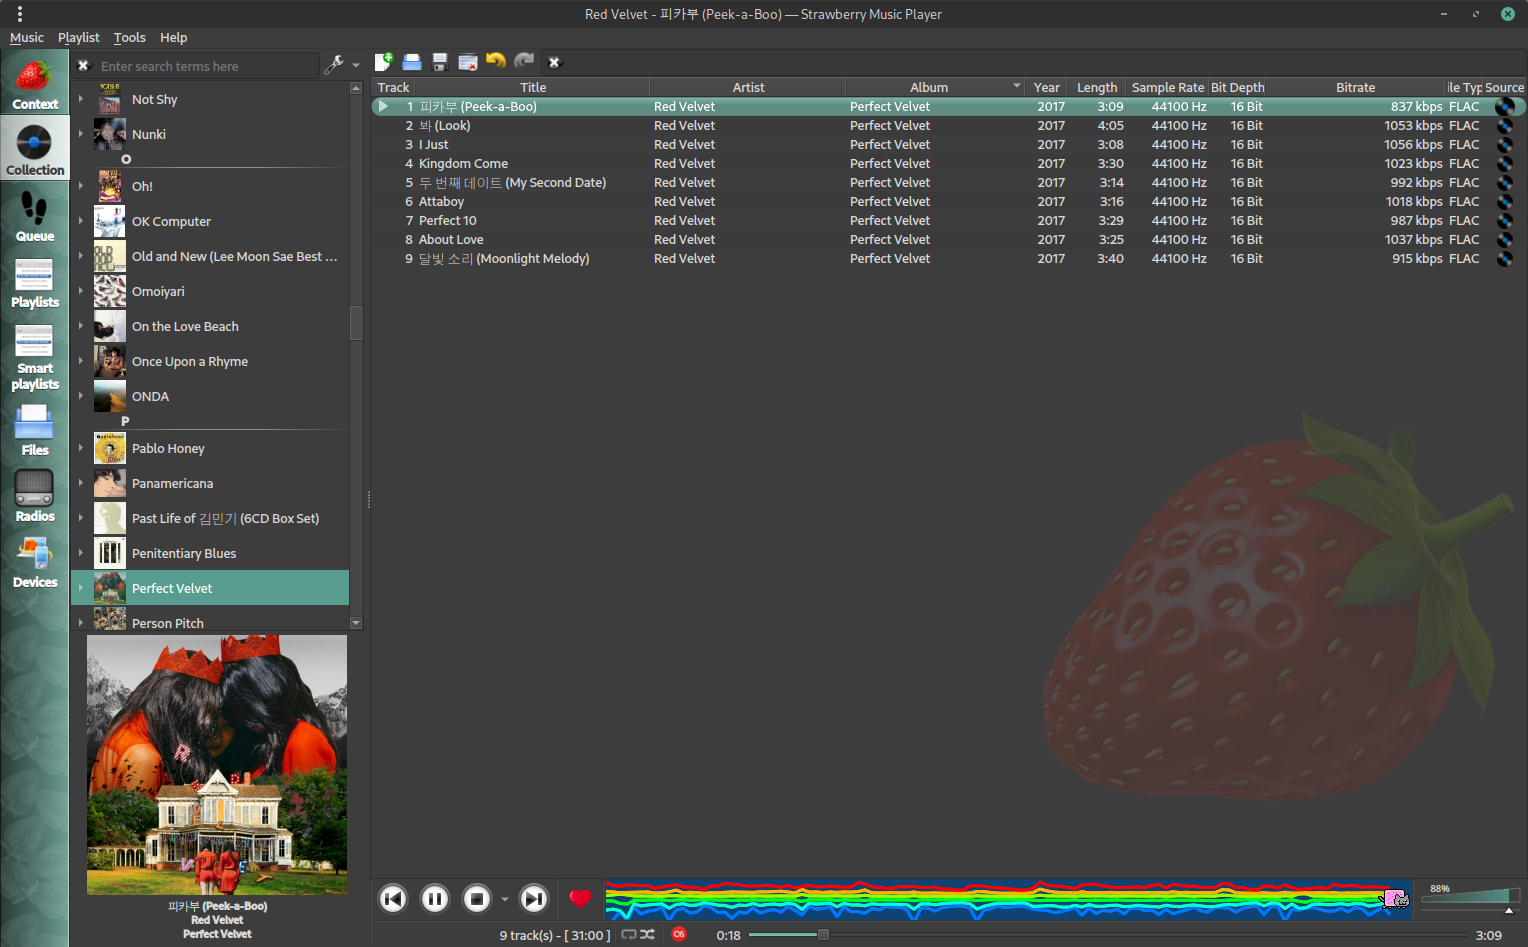
Task: Open the Tools menu
Action: click(129, 38)
